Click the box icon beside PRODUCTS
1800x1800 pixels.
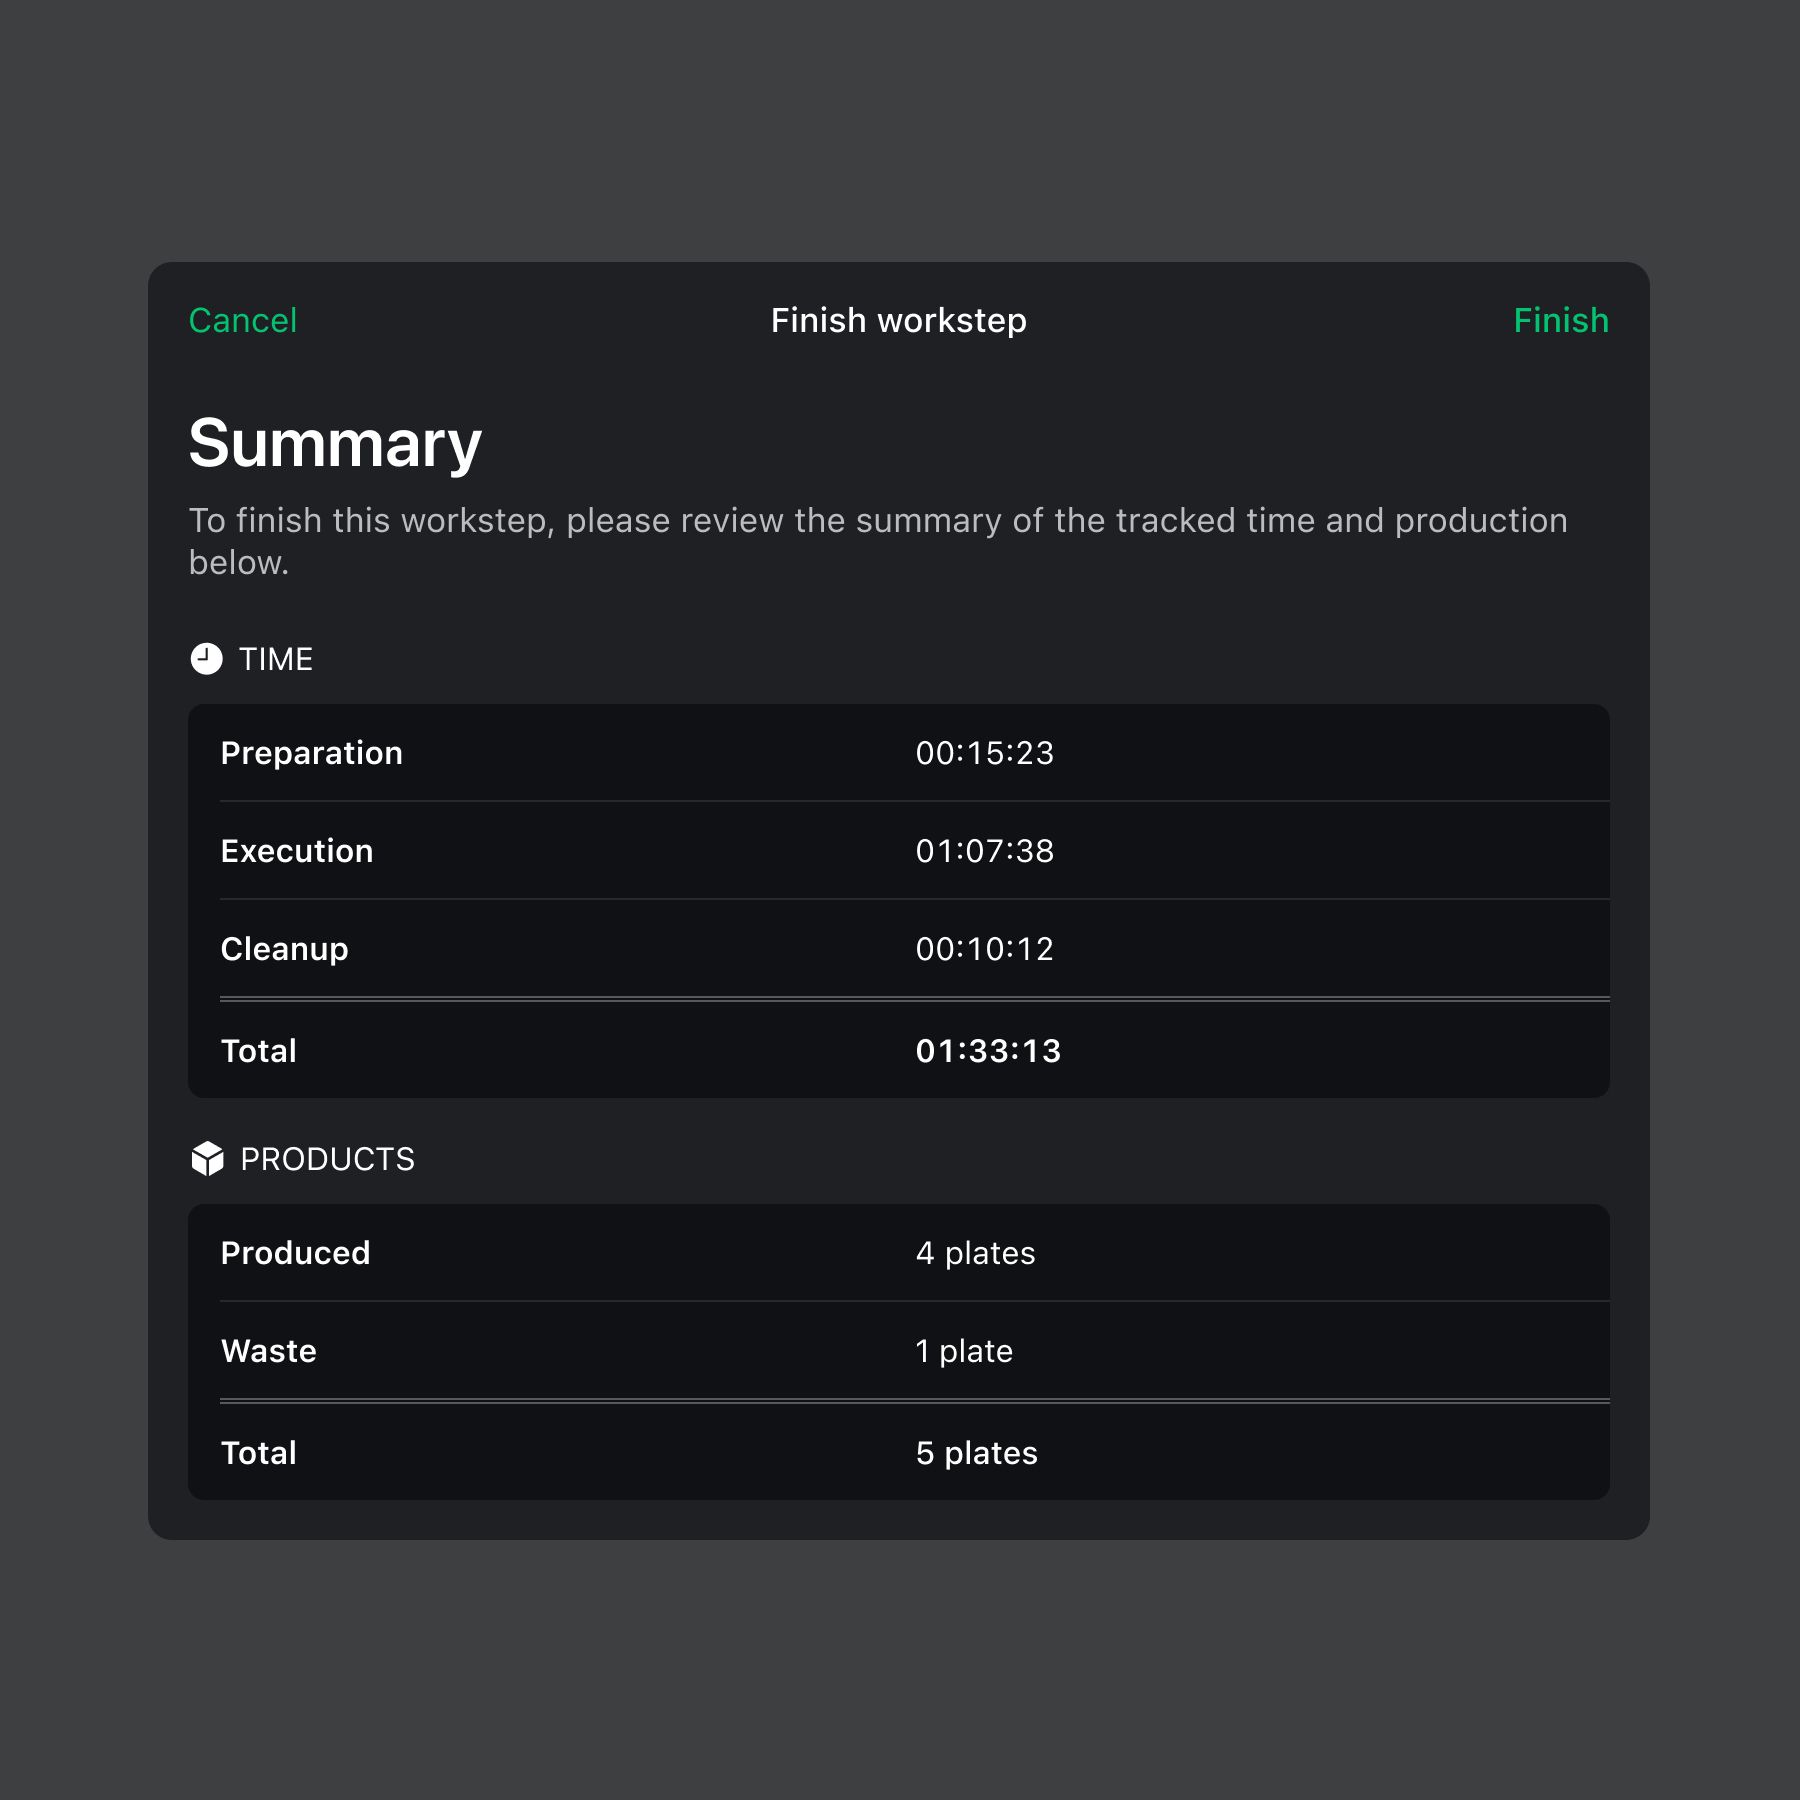(x=207, y=1159)
